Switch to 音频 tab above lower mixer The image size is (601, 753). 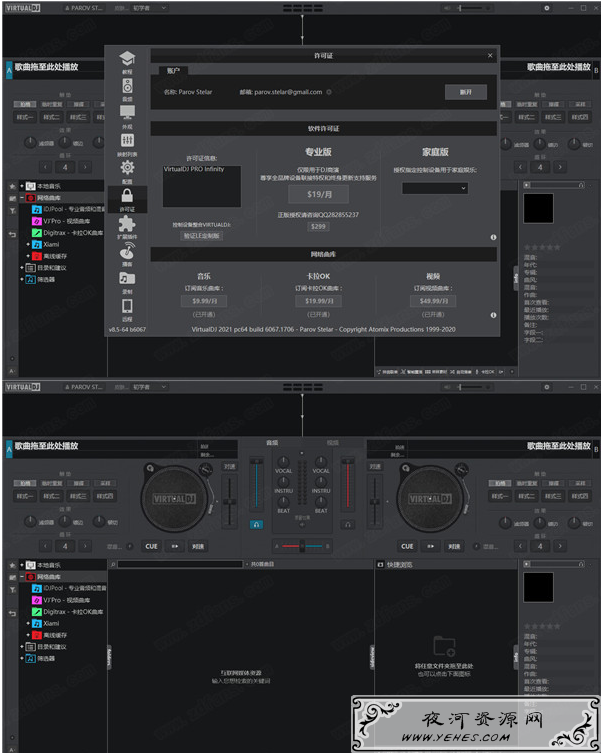tap(272, 443)
